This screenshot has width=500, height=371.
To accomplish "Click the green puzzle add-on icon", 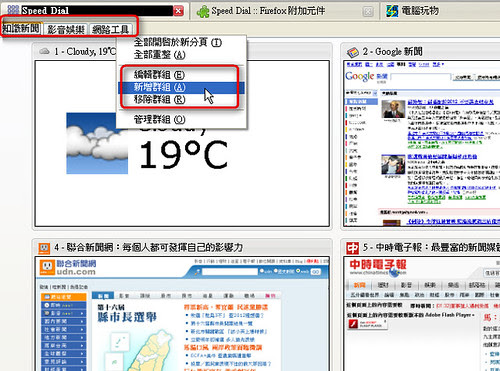I will point(203,12).
